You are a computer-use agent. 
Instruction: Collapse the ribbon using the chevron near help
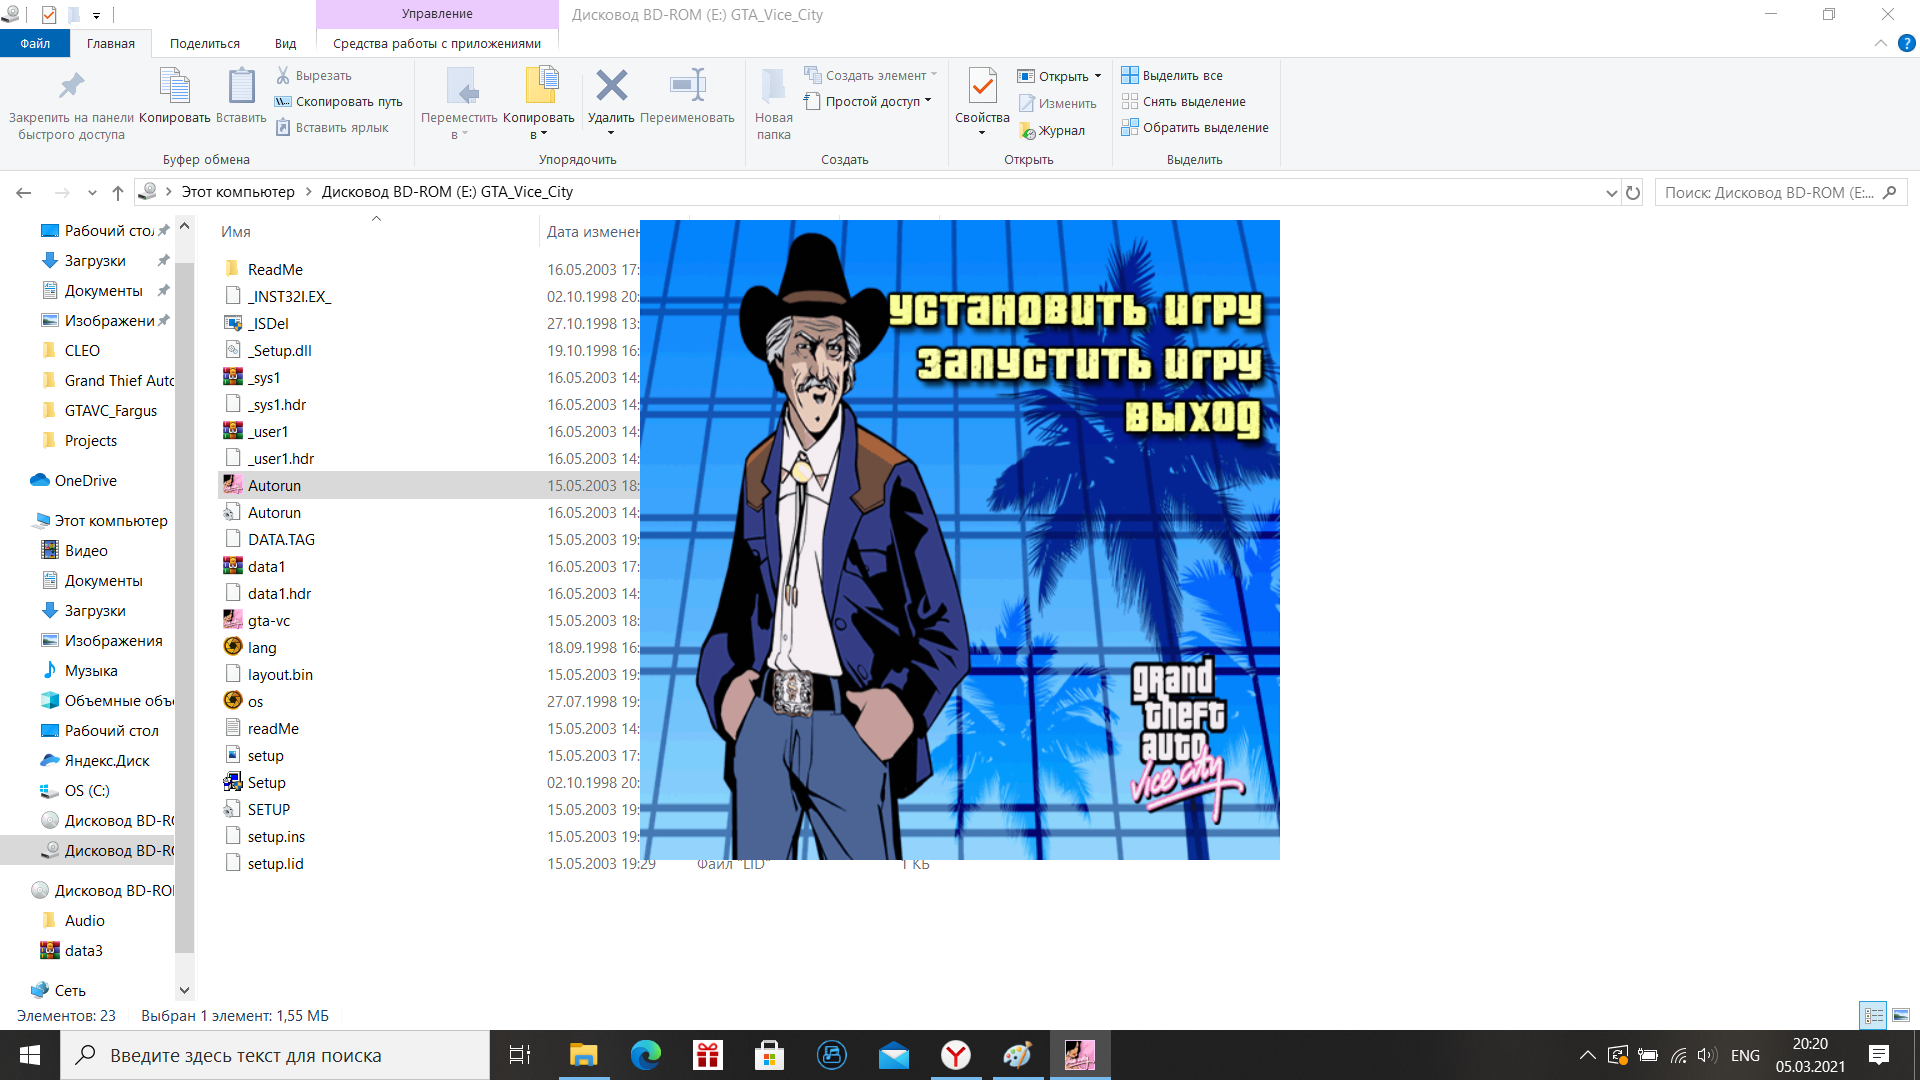pyautogui.click(x=1880, y=43)
